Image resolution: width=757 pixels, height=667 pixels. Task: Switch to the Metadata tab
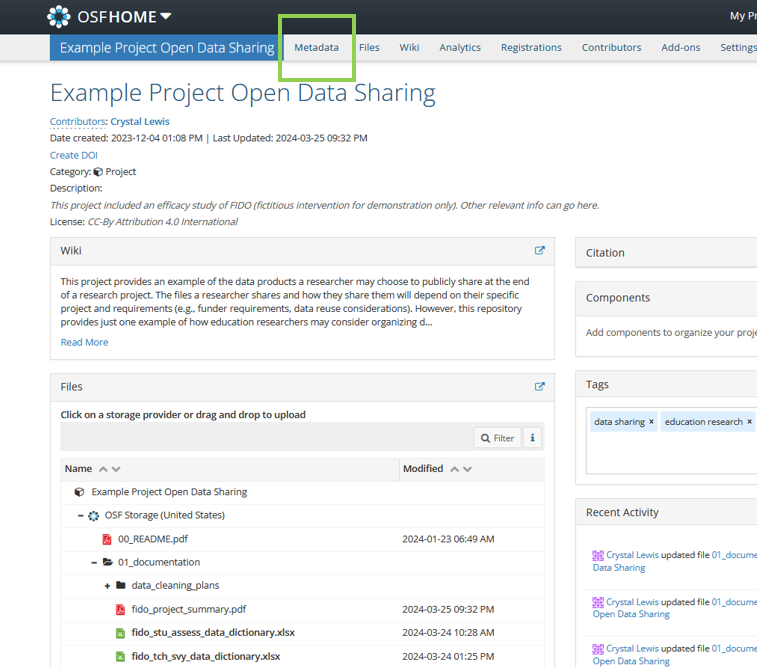click(316, 47)
